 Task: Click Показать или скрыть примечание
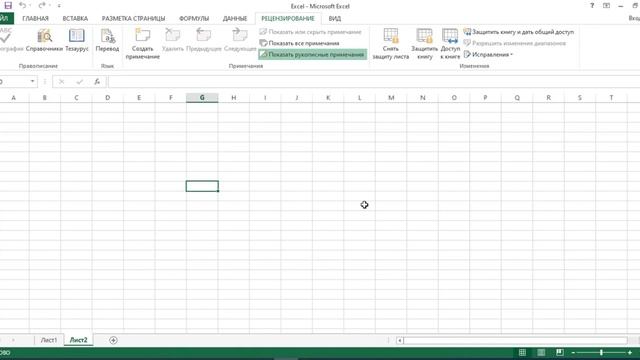coord(311,32)
